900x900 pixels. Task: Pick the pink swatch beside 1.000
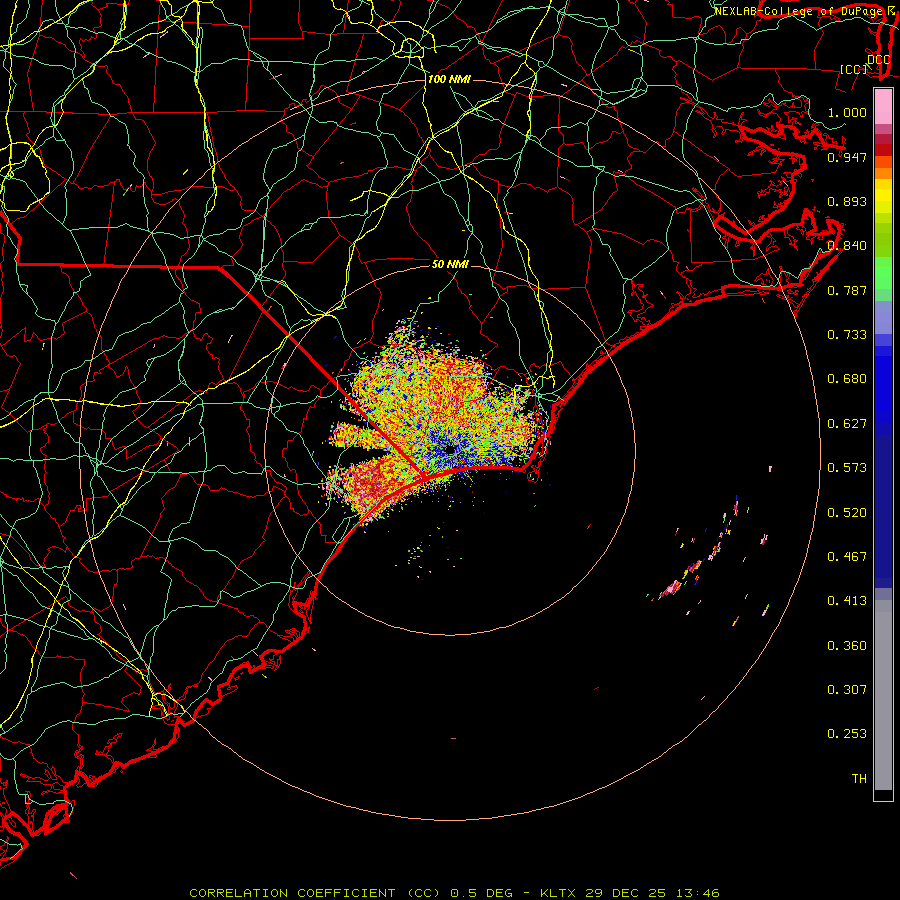pyautogui.click(x=883, y=107)
